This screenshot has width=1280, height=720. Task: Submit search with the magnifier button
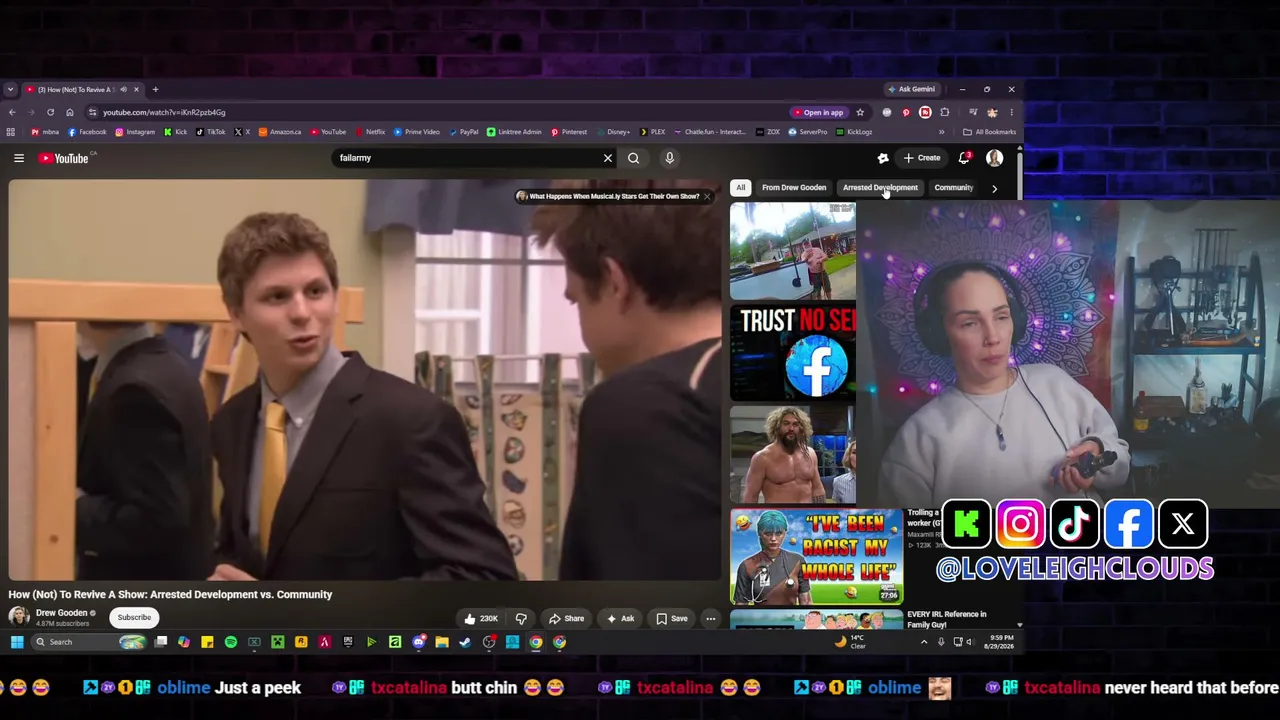click(633, 158)
